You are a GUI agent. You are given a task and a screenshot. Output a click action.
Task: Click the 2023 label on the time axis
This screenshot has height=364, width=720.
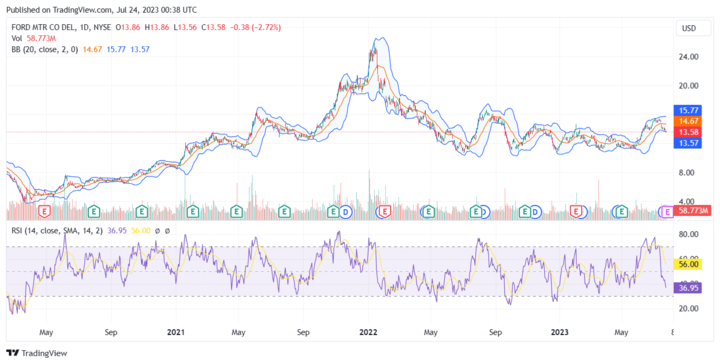point(560,332)
